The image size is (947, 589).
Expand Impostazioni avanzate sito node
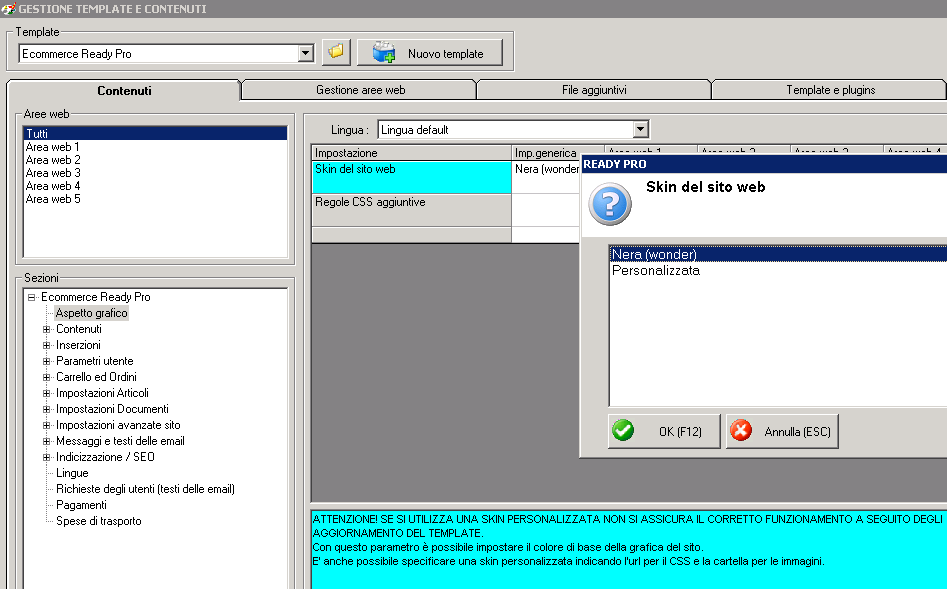pos(47,425)
